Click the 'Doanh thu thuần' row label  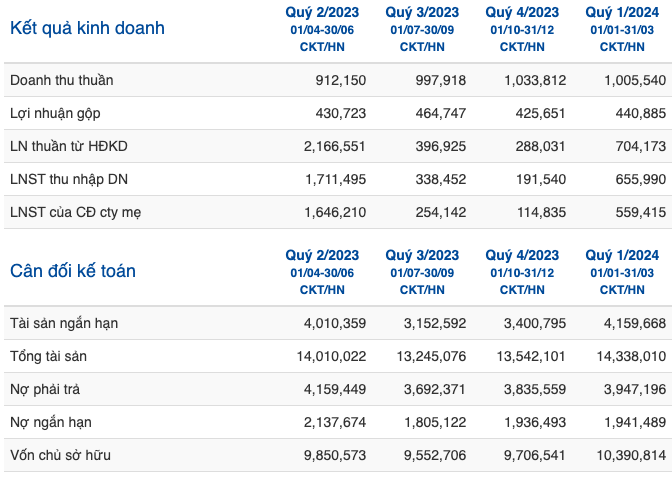point(62,80)
